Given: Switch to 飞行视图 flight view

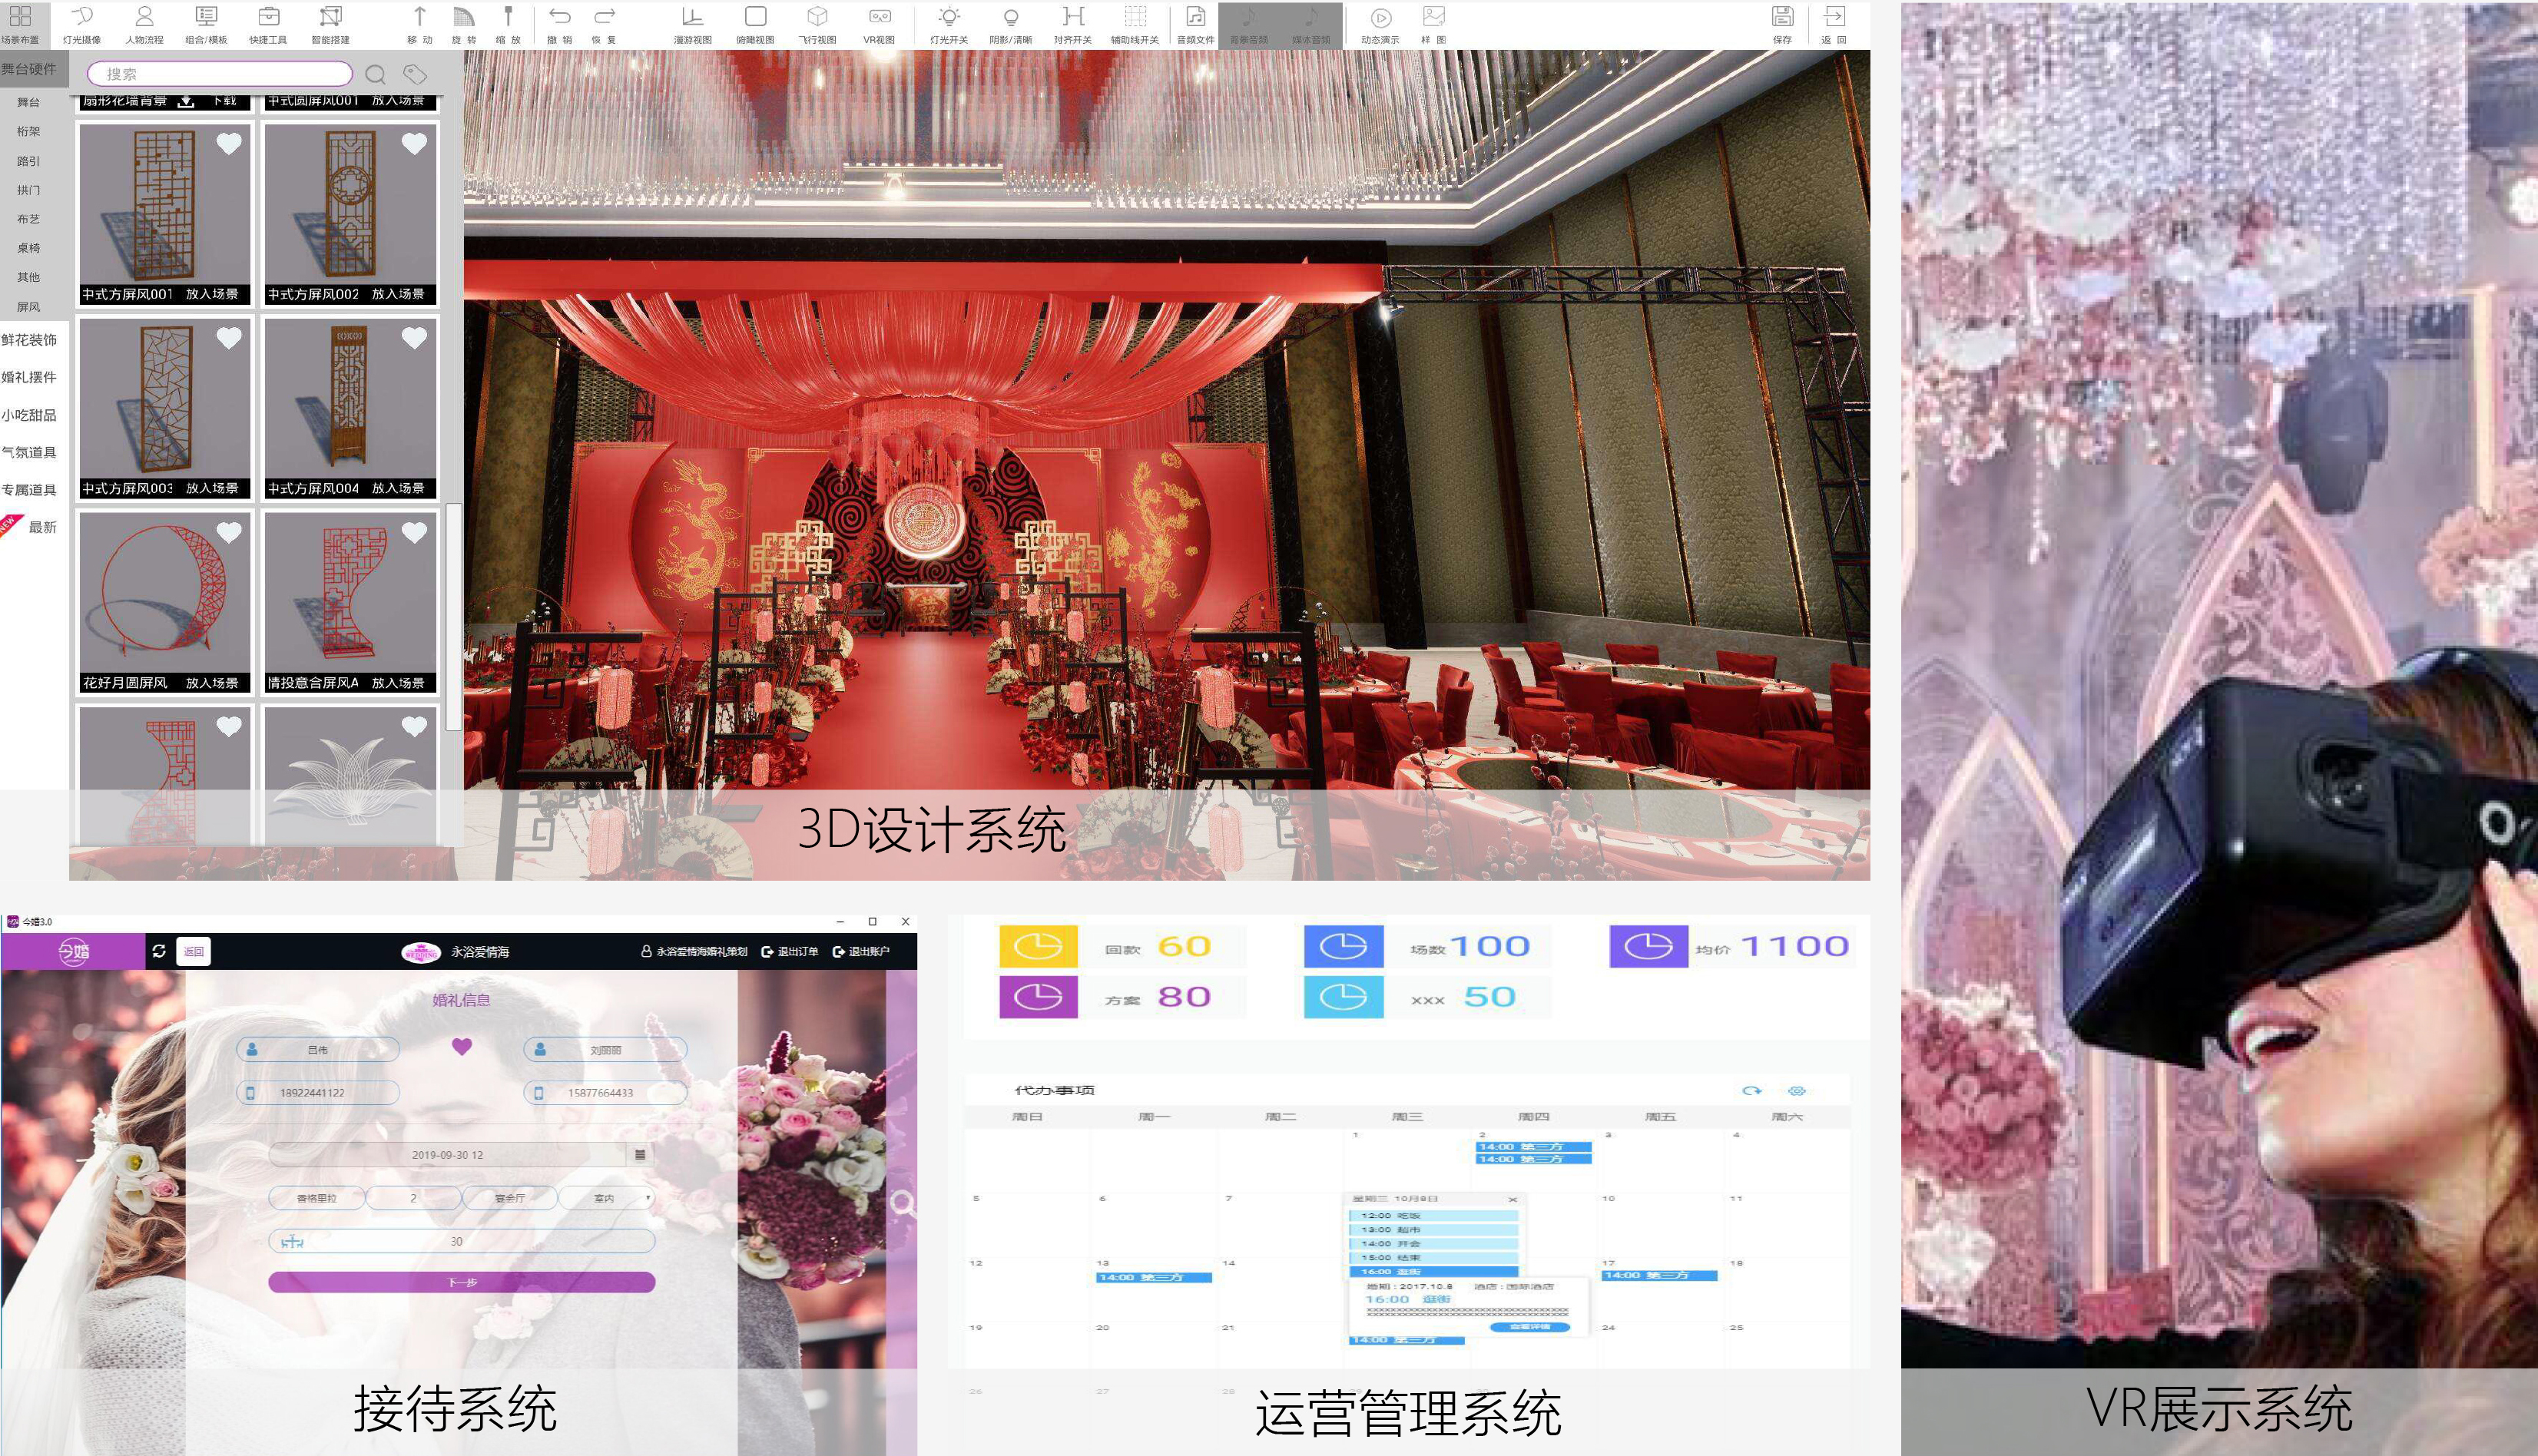Looking at the screenshot, I should click(817, 24).
